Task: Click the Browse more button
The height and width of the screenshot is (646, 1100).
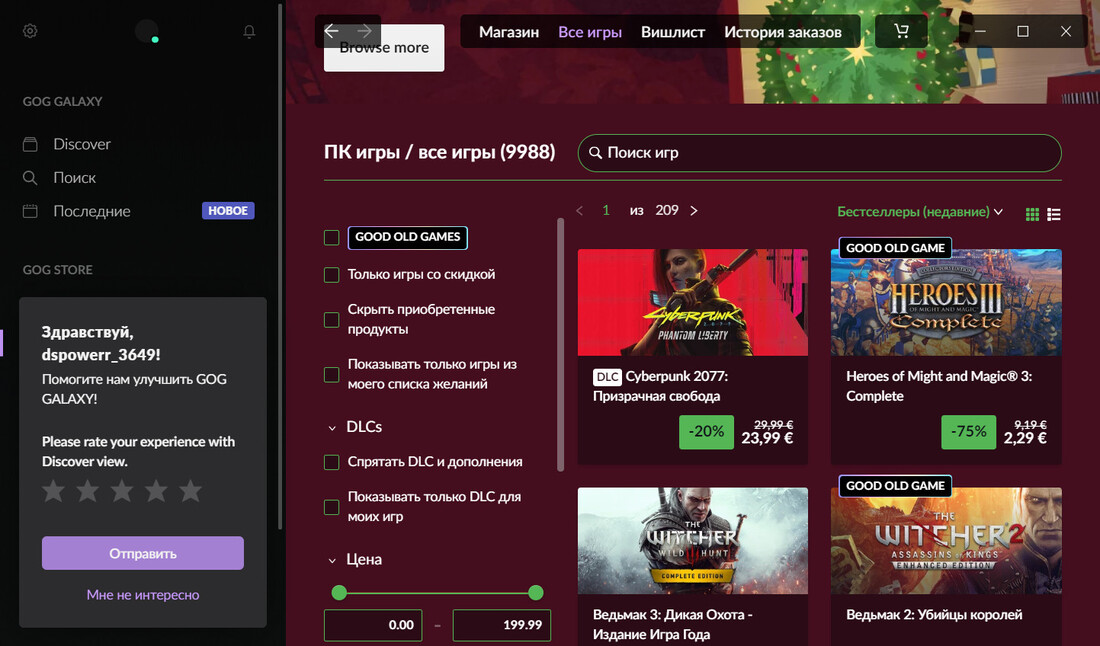Action: (x=384, y=48)
